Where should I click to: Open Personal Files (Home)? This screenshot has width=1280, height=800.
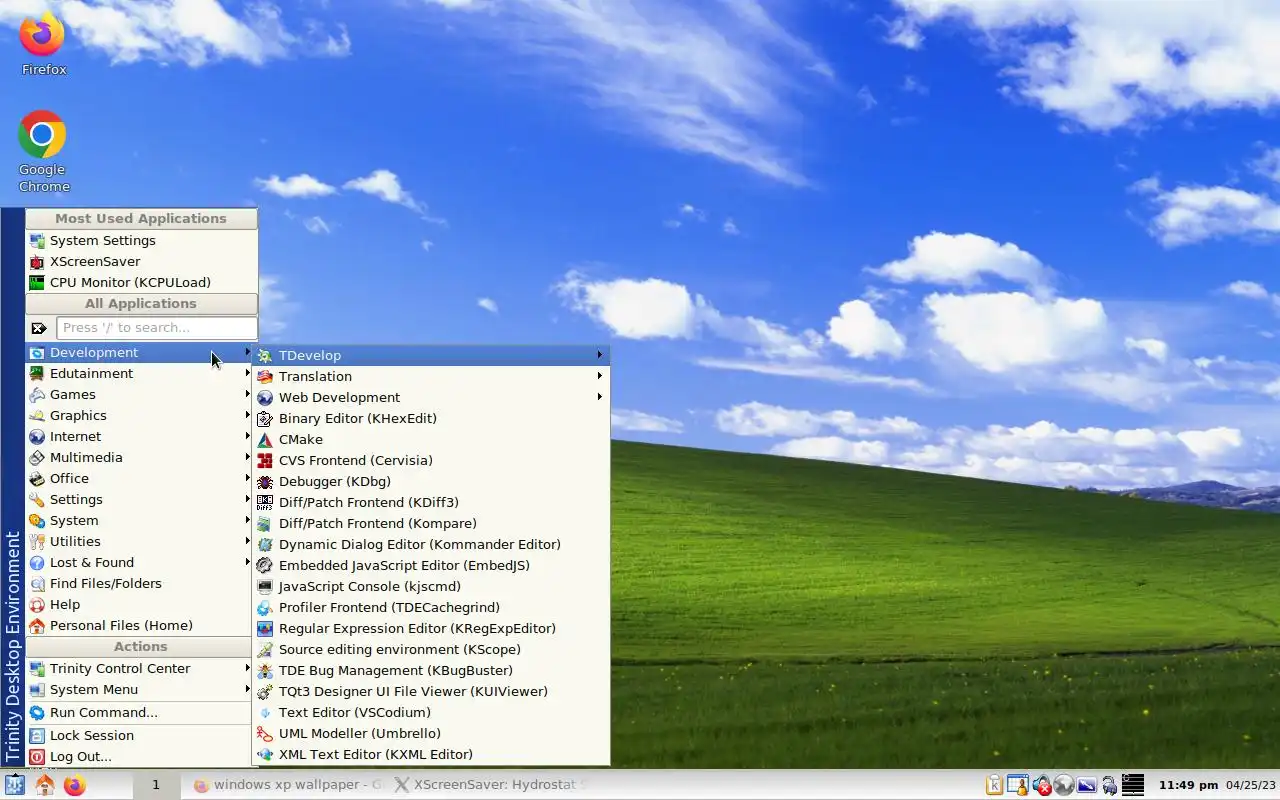click(x=139, y=625)
